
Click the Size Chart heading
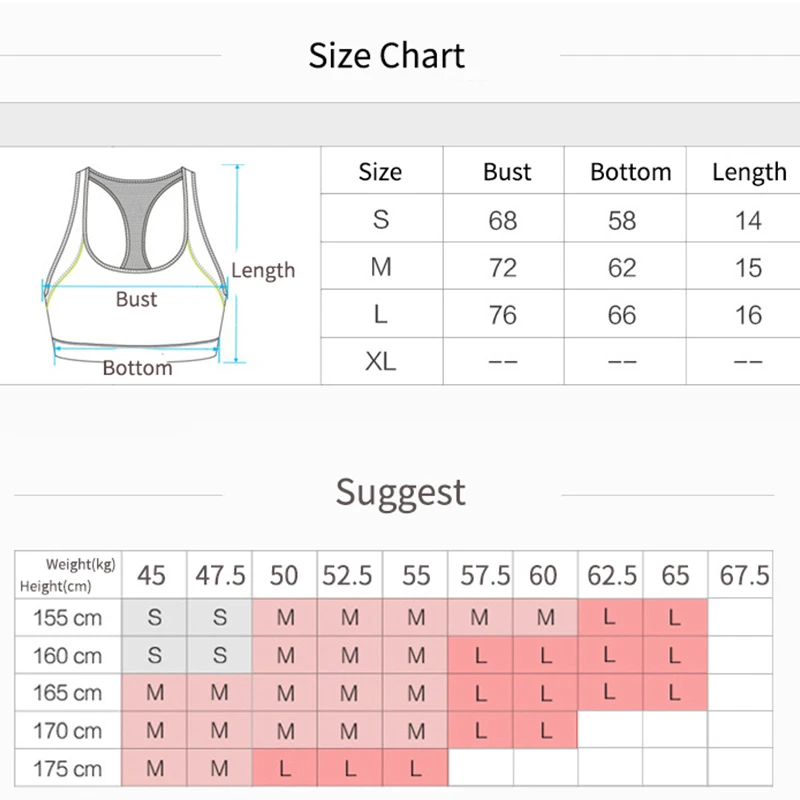[x=386, y=55]
